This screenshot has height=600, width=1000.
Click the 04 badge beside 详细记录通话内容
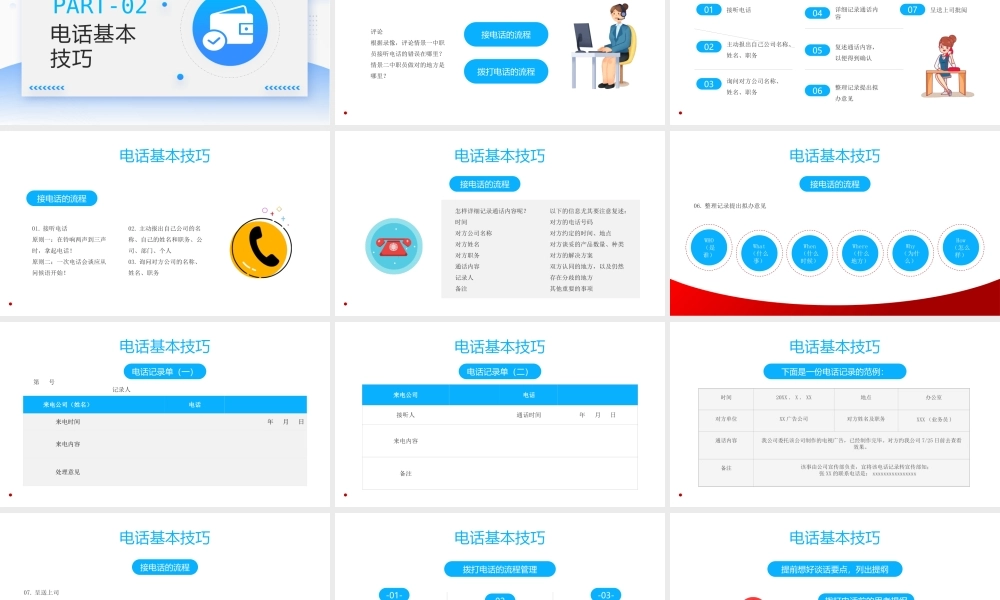(817, 13)
